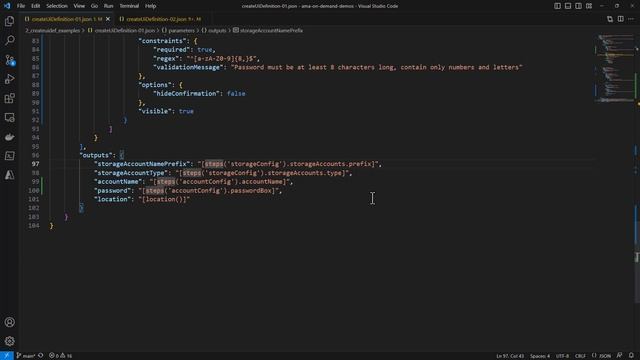Open the terminal-style panel icon in activity bar
This screenshot has height=360, width=640.
click(x=9, y=156)
